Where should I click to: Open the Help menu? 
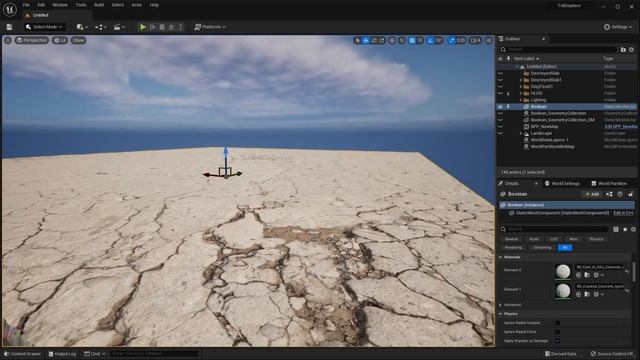click(154, 5)
